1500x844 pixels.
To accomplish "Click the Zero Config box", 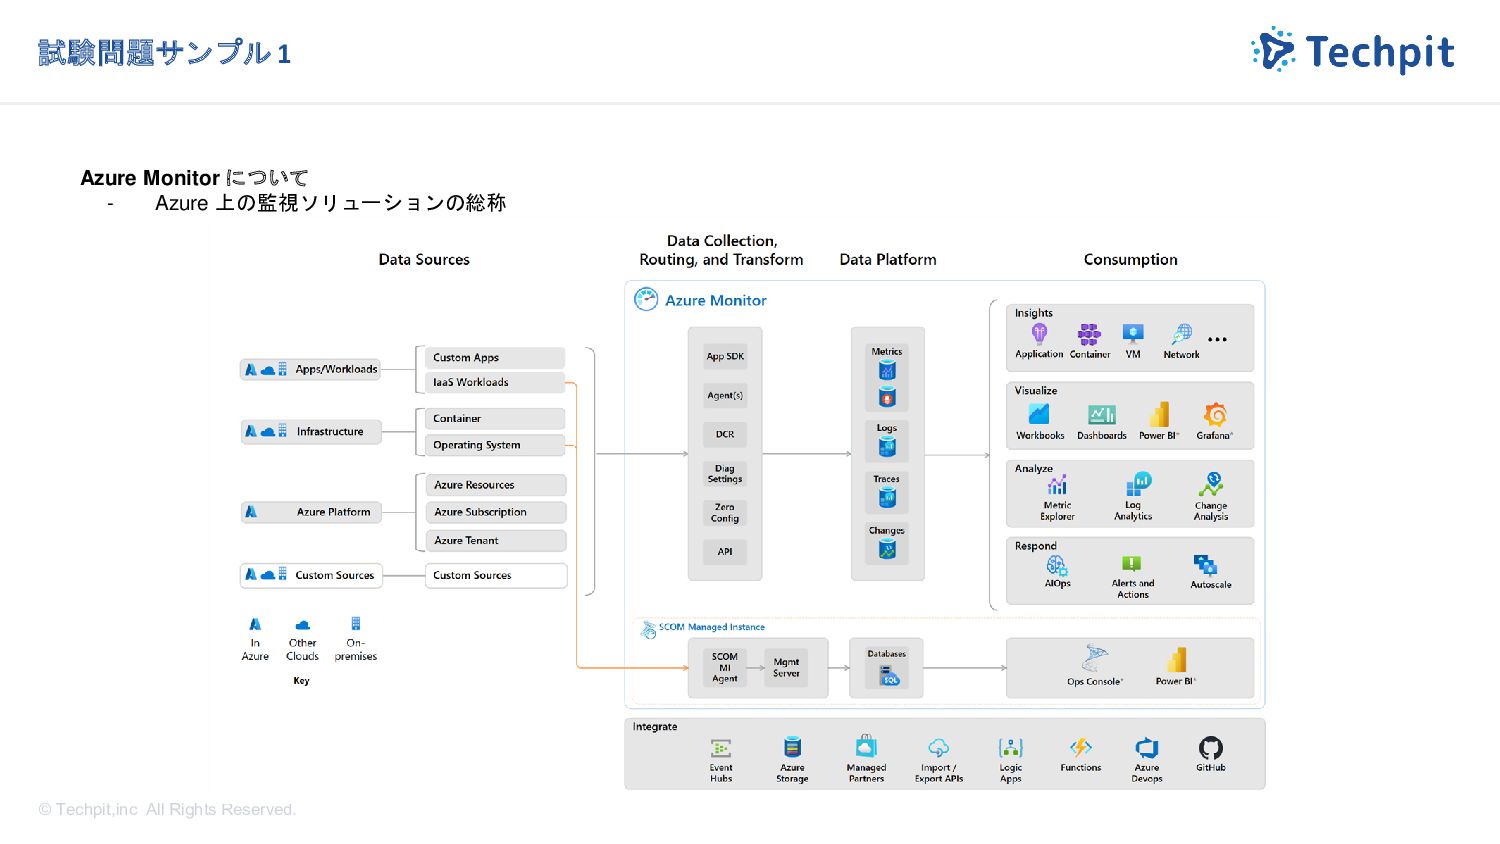I will pos(725,512).
